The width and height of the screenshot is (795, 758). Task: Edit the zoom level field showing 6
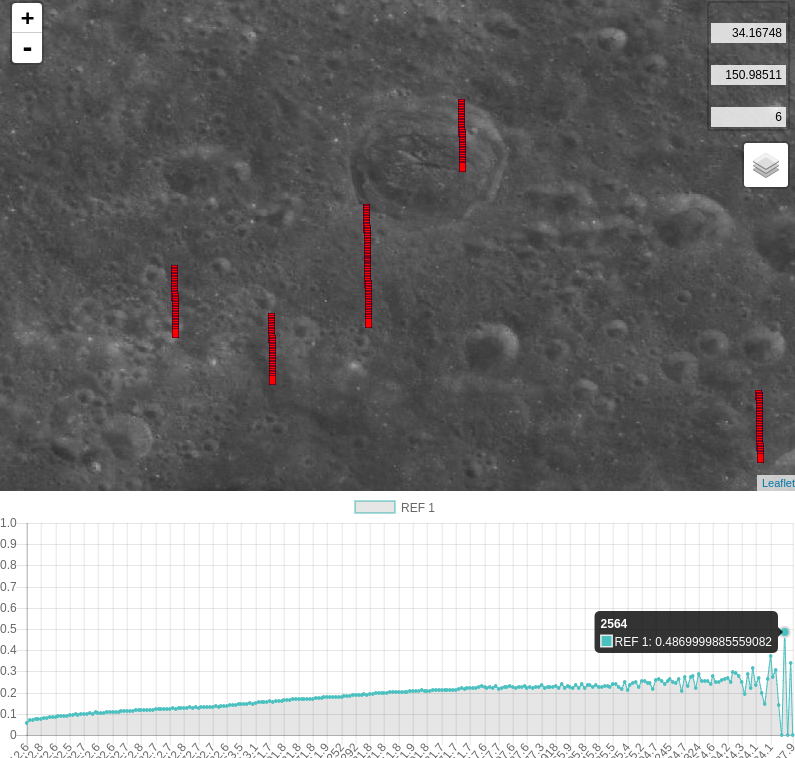point(748,117)
